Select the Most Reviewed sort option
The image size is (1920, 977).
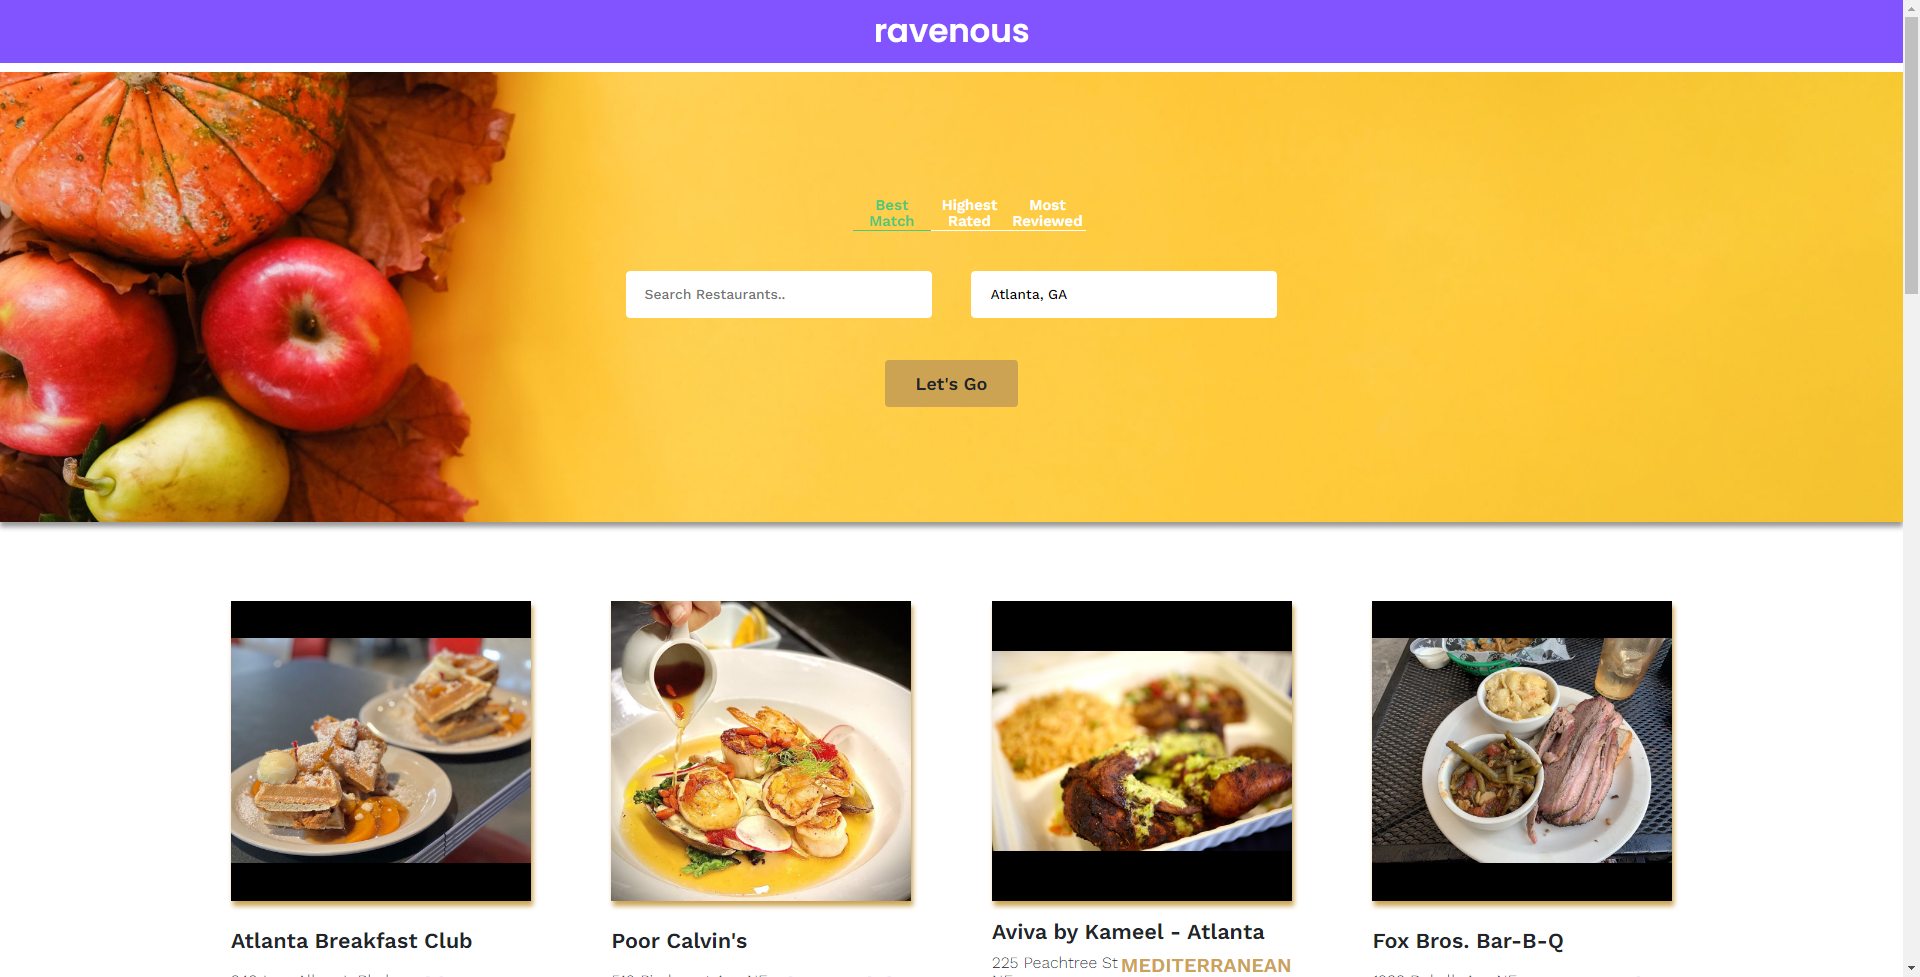pos(1047,213)
